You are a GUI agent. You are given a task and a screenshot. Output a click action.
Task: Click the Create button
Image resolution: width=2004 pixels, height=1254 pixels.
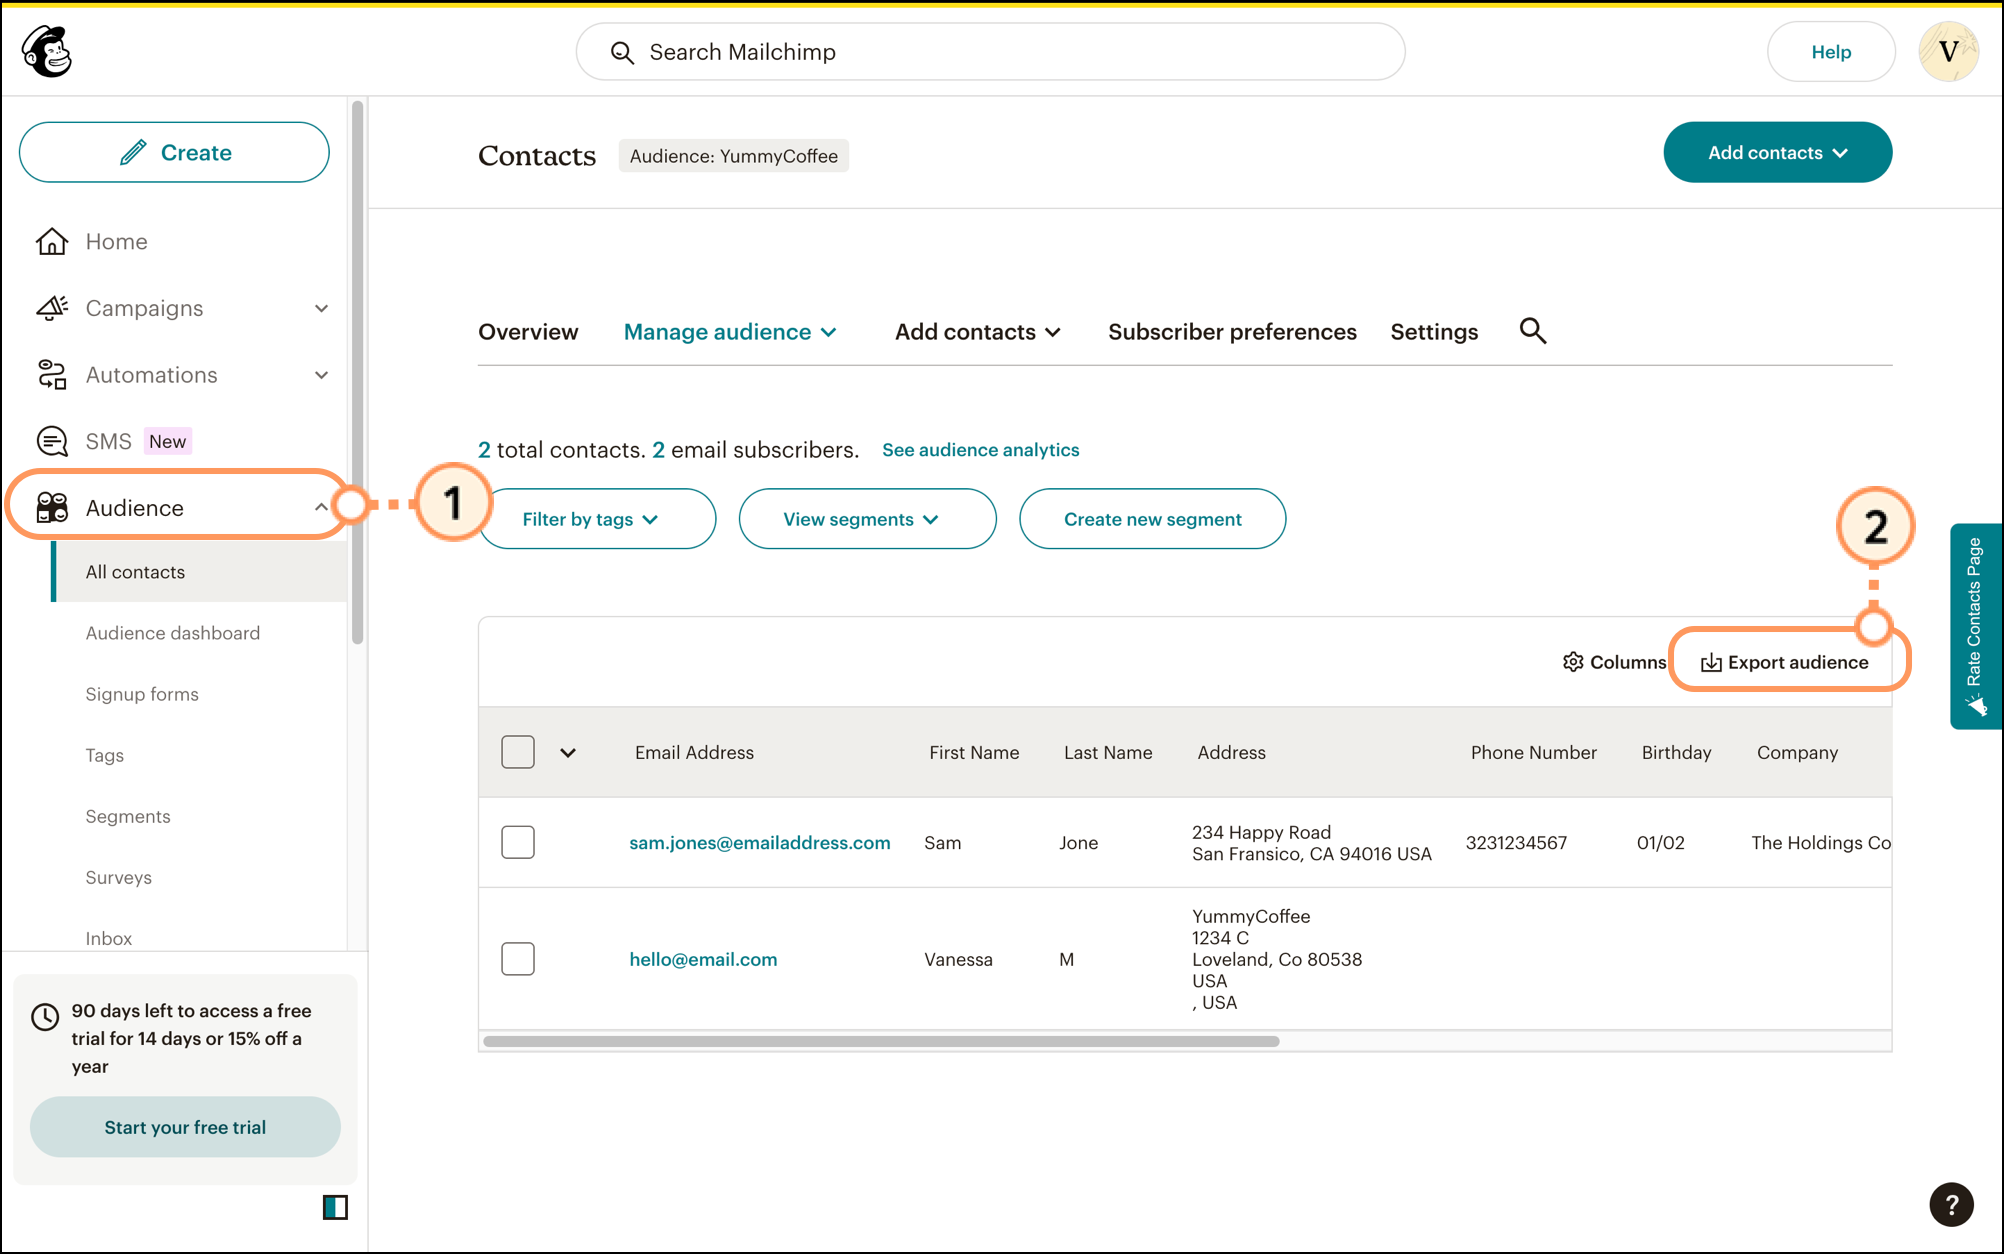click(174, 152)
